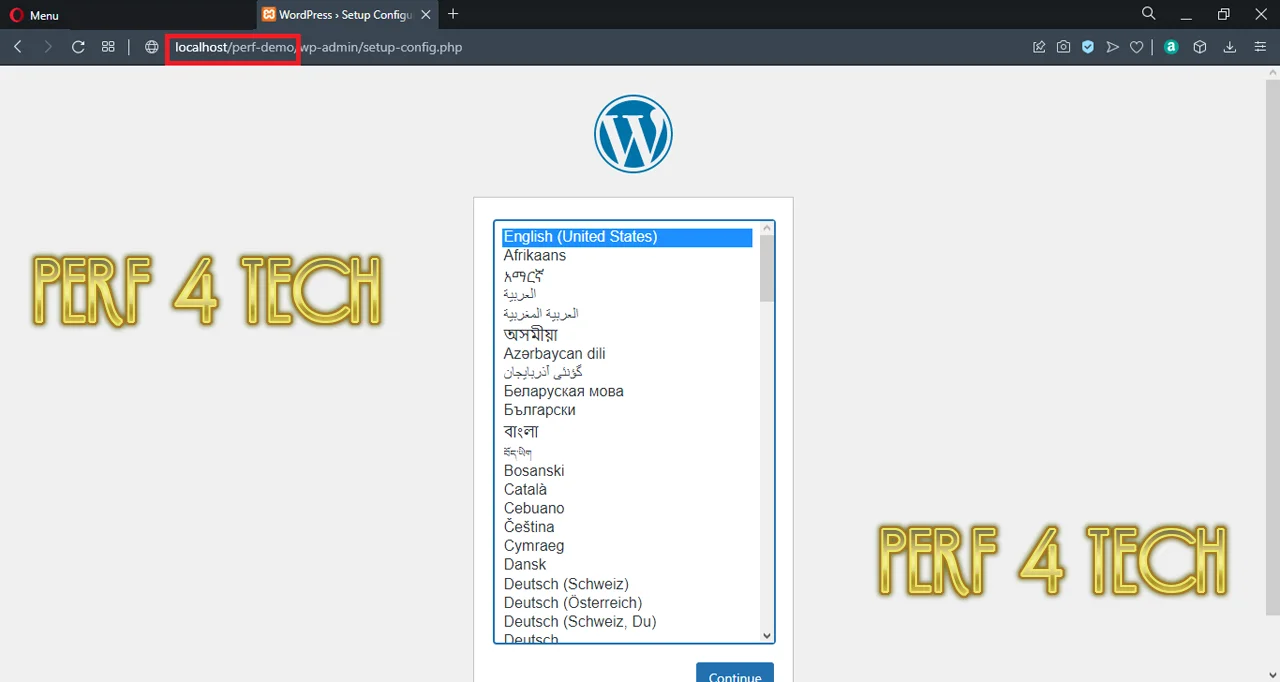Click the Continue button
This screenshot has width=1280, height=682.
735,673
